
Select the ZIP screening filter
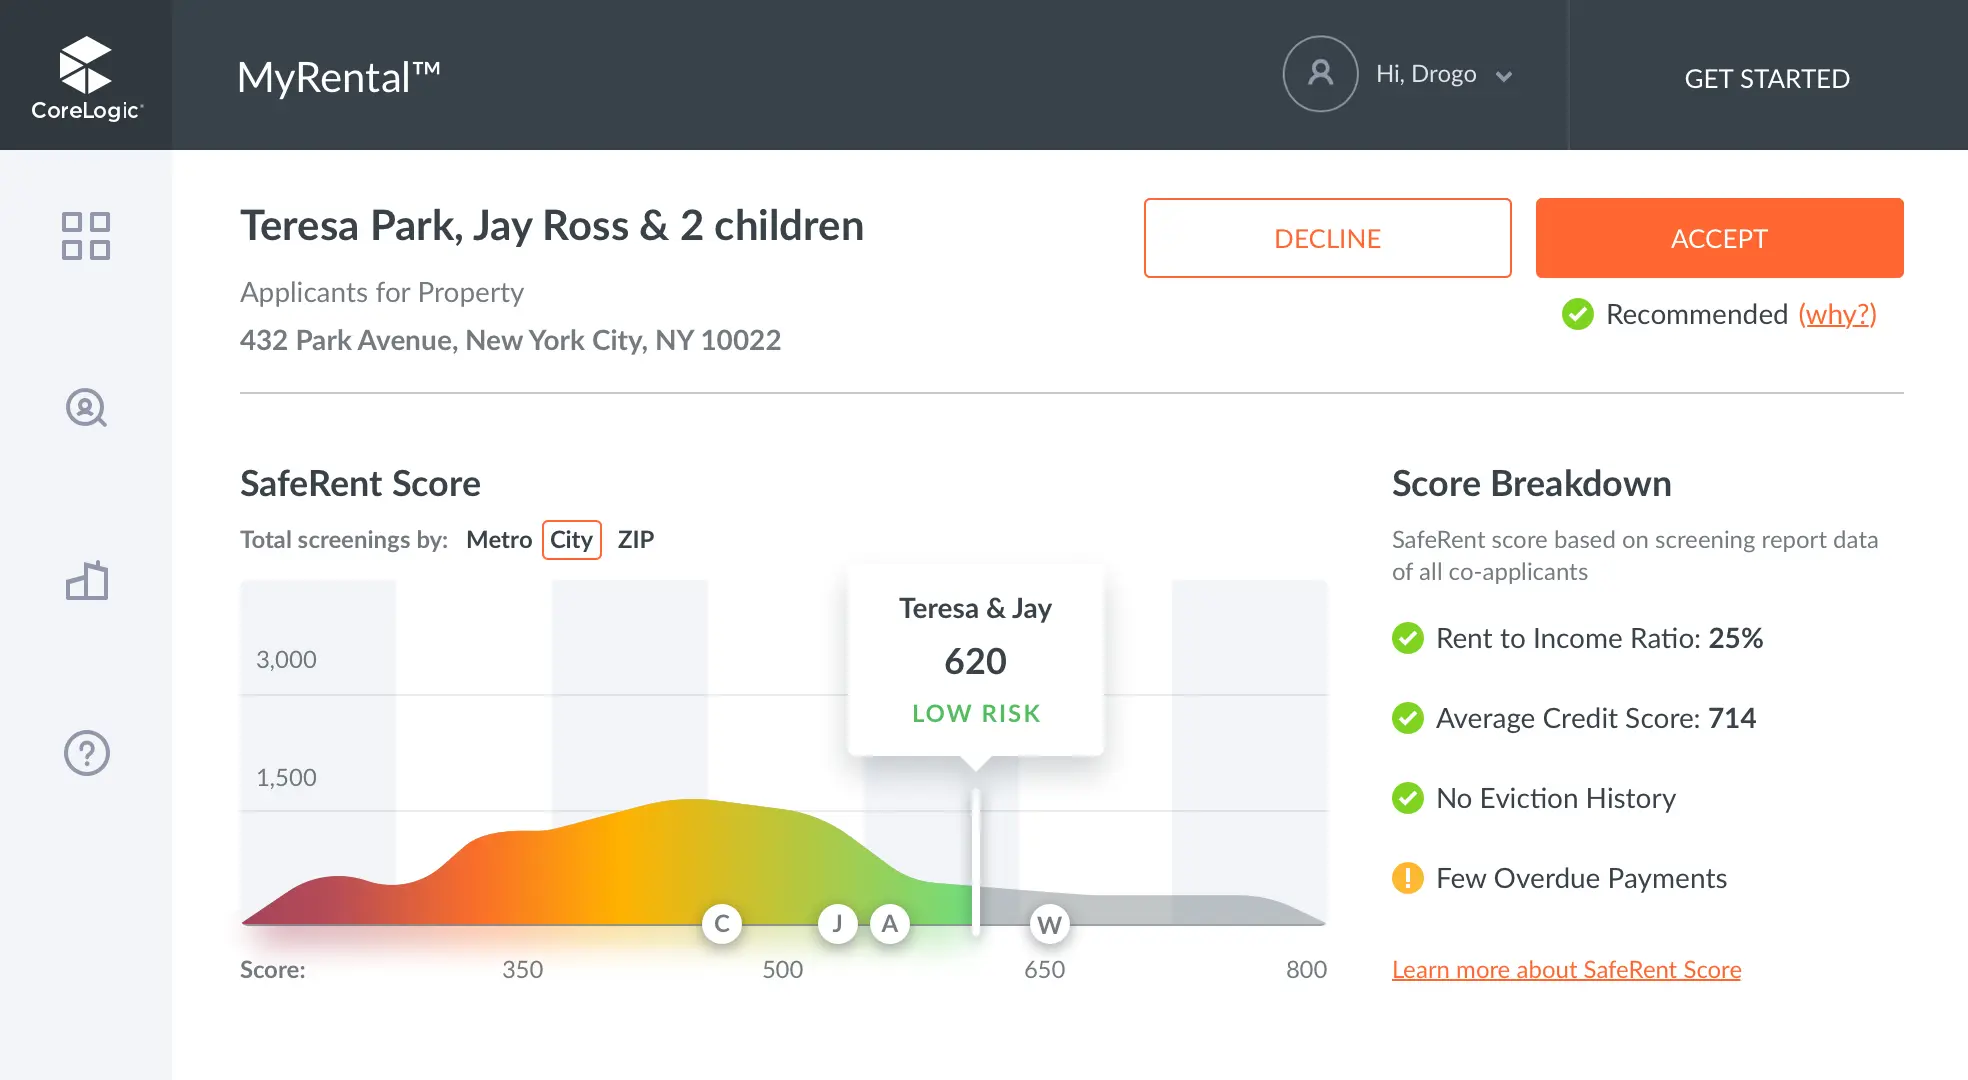[x=635, y=540]
